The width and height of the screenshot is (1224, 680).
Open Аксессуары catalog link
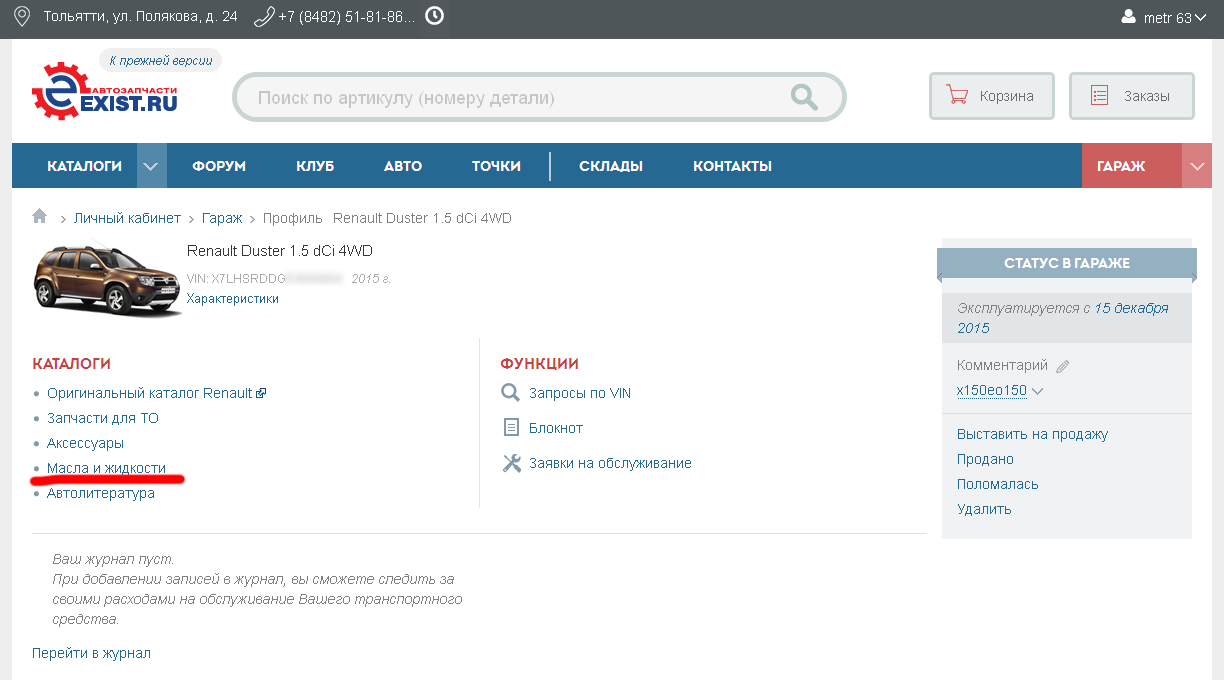pyautogui.click(x=85, y=443)
